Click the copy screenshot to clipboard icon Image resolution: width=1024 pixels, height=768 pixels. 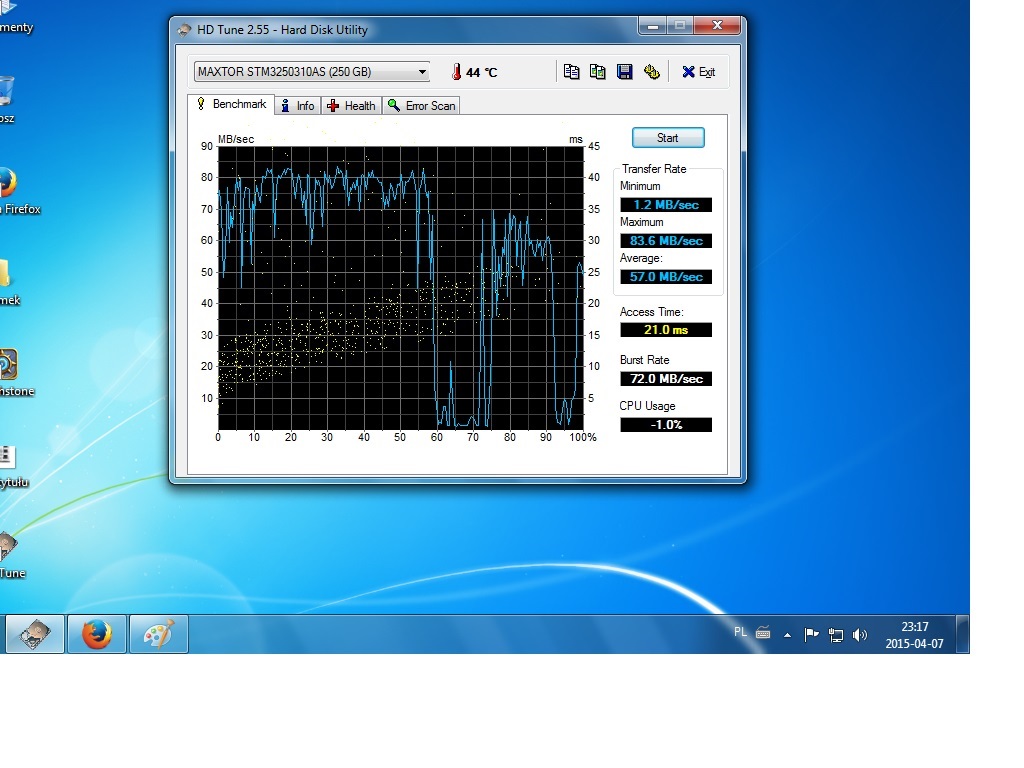(598, 72)
